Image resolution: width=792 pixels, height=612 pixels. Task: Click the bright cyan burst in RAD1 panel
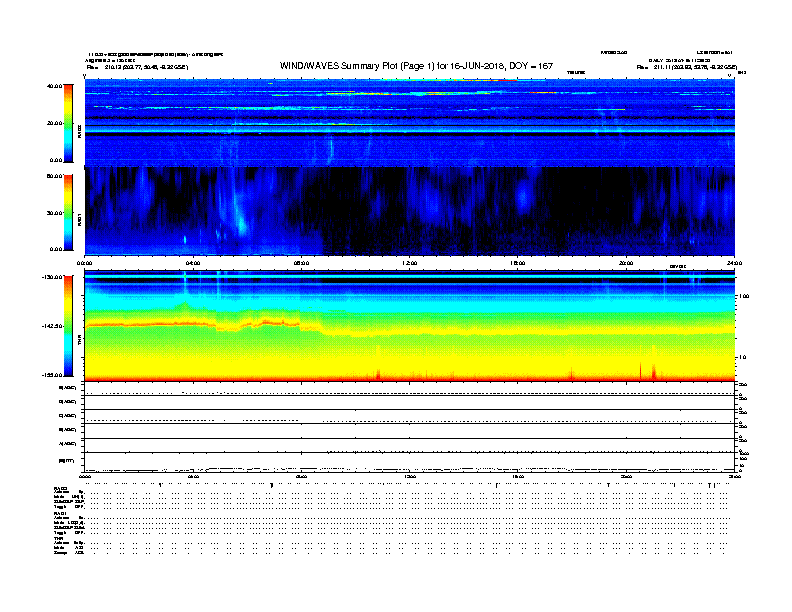[242, 223]
